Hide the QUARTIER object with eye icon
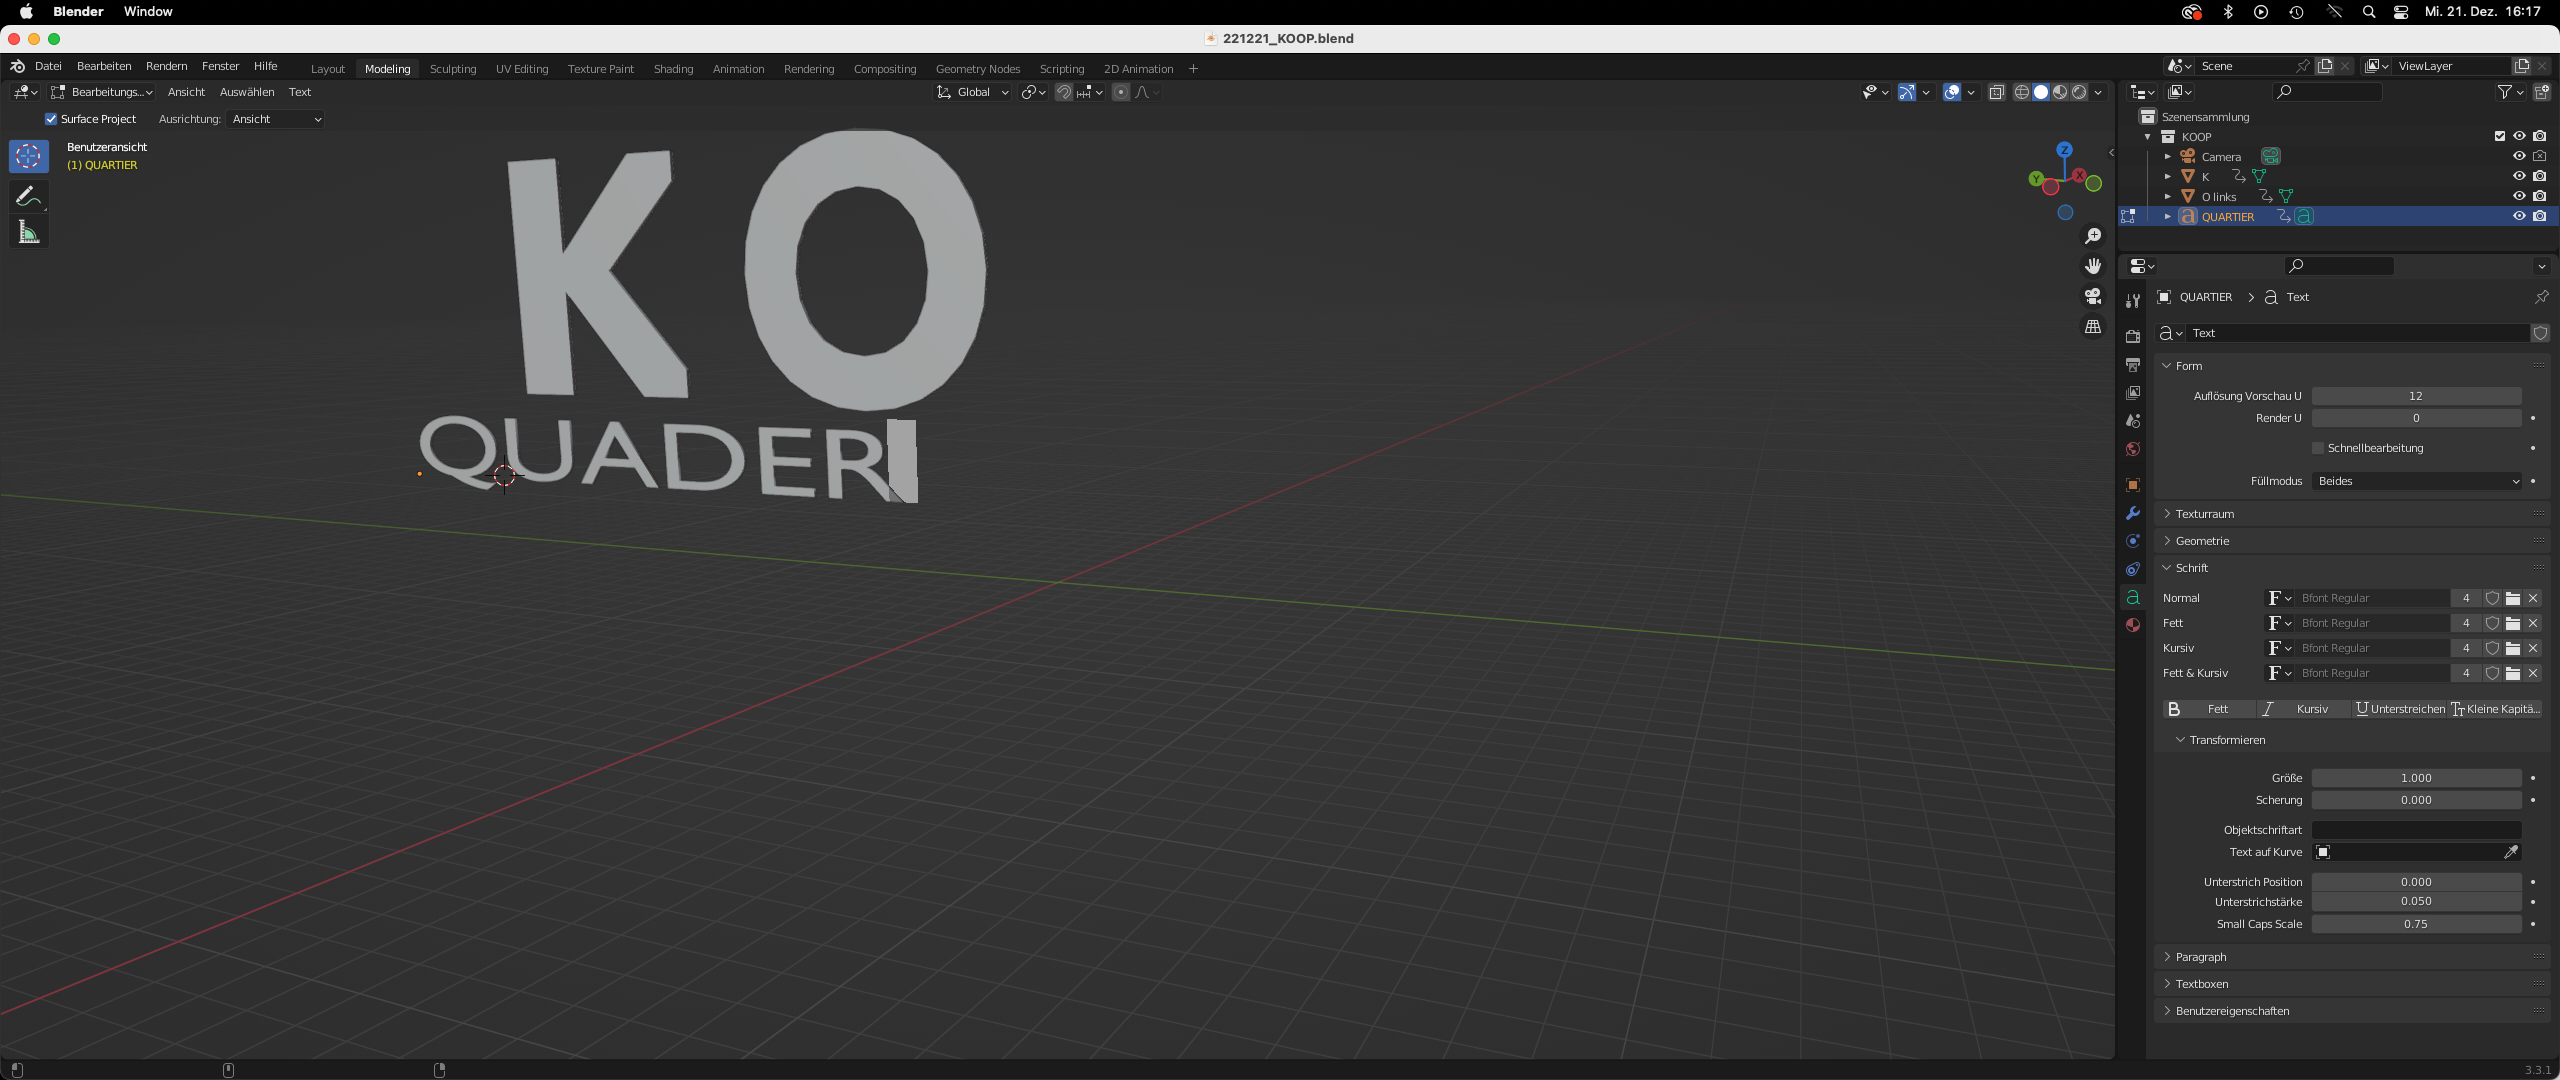 [2519, 216]
